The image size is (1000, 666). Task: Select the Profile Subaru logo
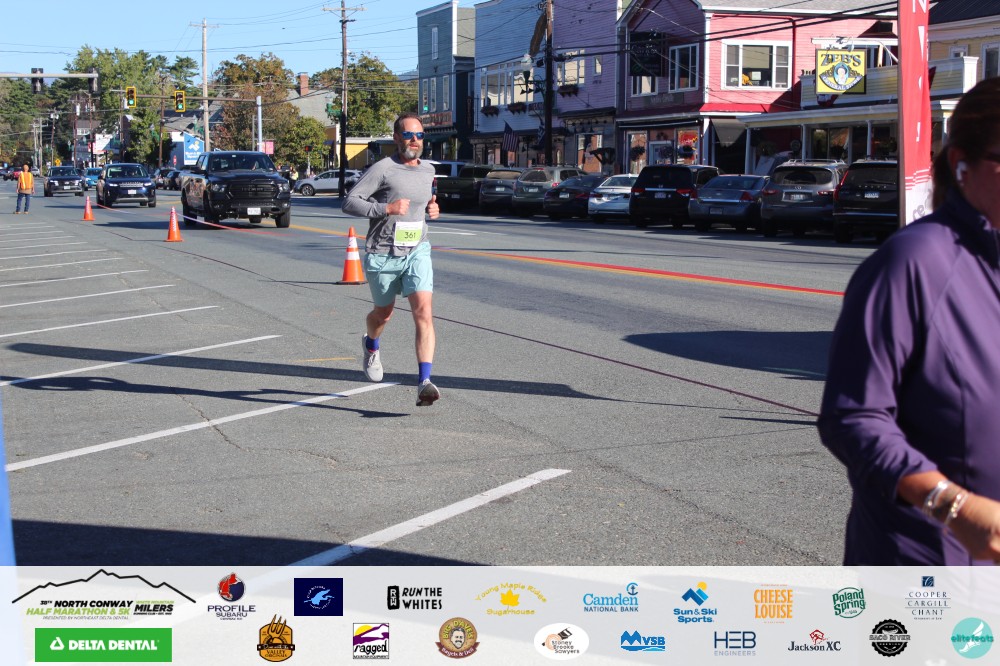(x=231, y=596)
